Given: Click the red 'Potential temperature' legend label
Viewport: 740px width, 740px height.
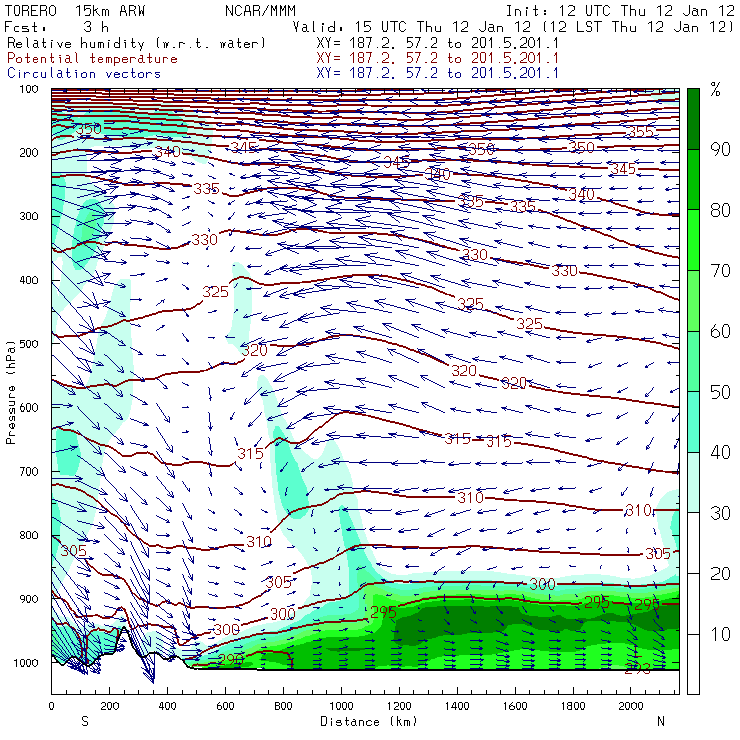Looking at the screenshot, I should point(92,59).
